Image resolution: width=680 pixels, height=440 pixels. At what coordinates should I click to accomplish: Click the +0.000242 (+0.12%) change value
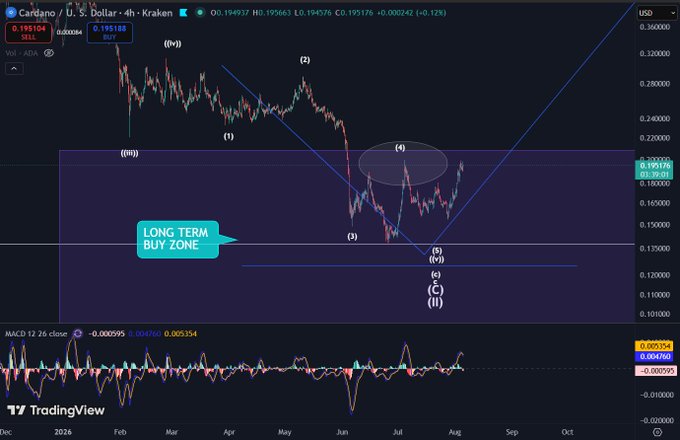[x=412, y=13]
